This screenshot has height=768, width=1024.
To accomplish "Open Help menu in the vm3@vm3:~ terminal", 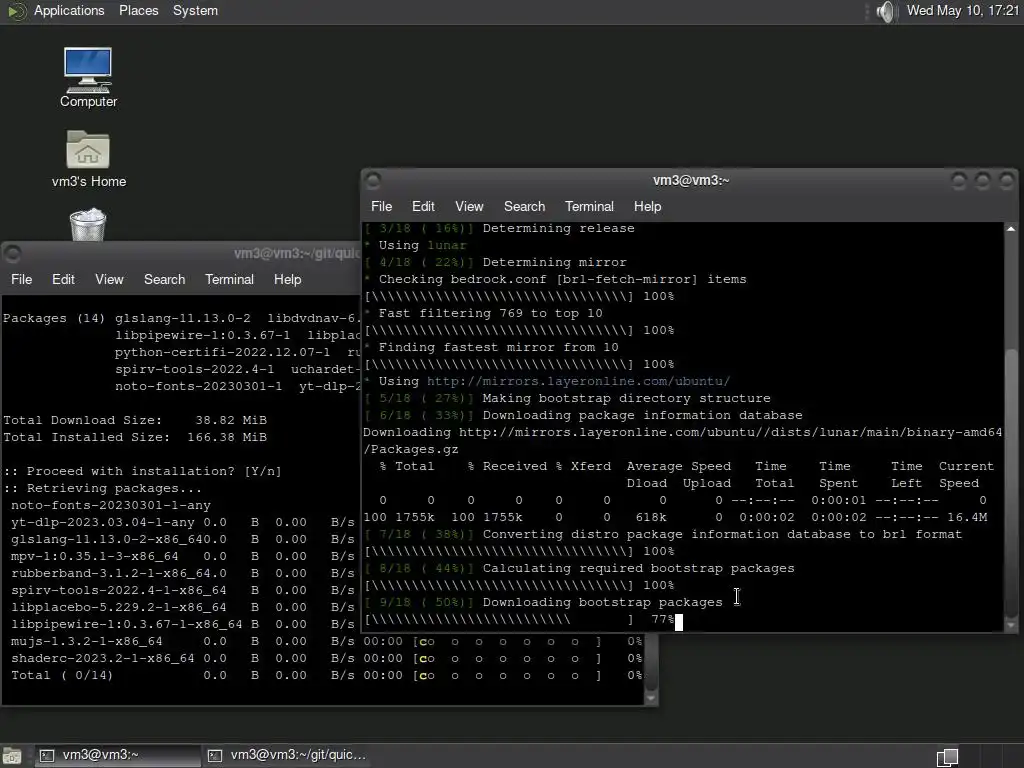I will [x=647, y=206].
